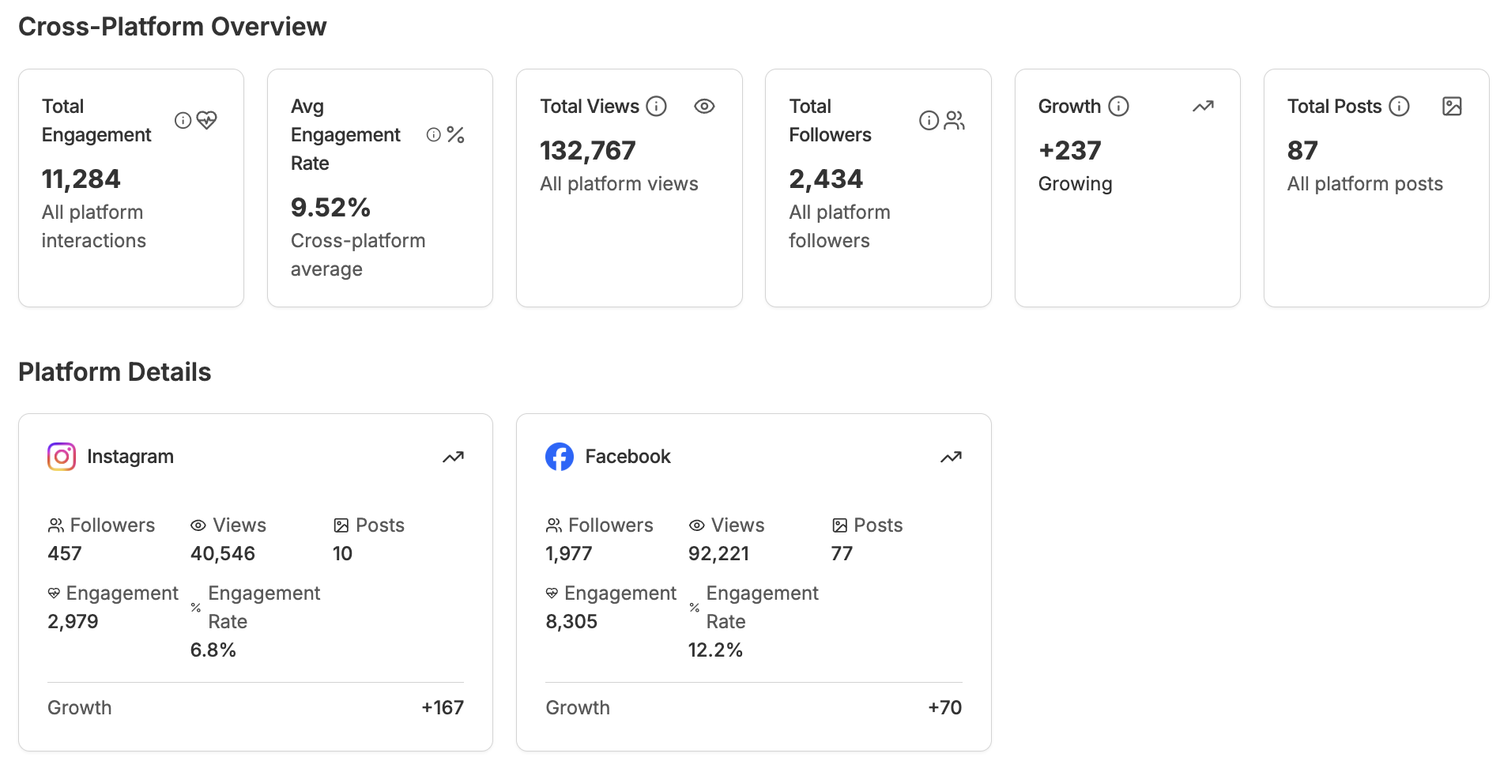
Task: Click the trend arrow on Instagram card
Action: 453,457
